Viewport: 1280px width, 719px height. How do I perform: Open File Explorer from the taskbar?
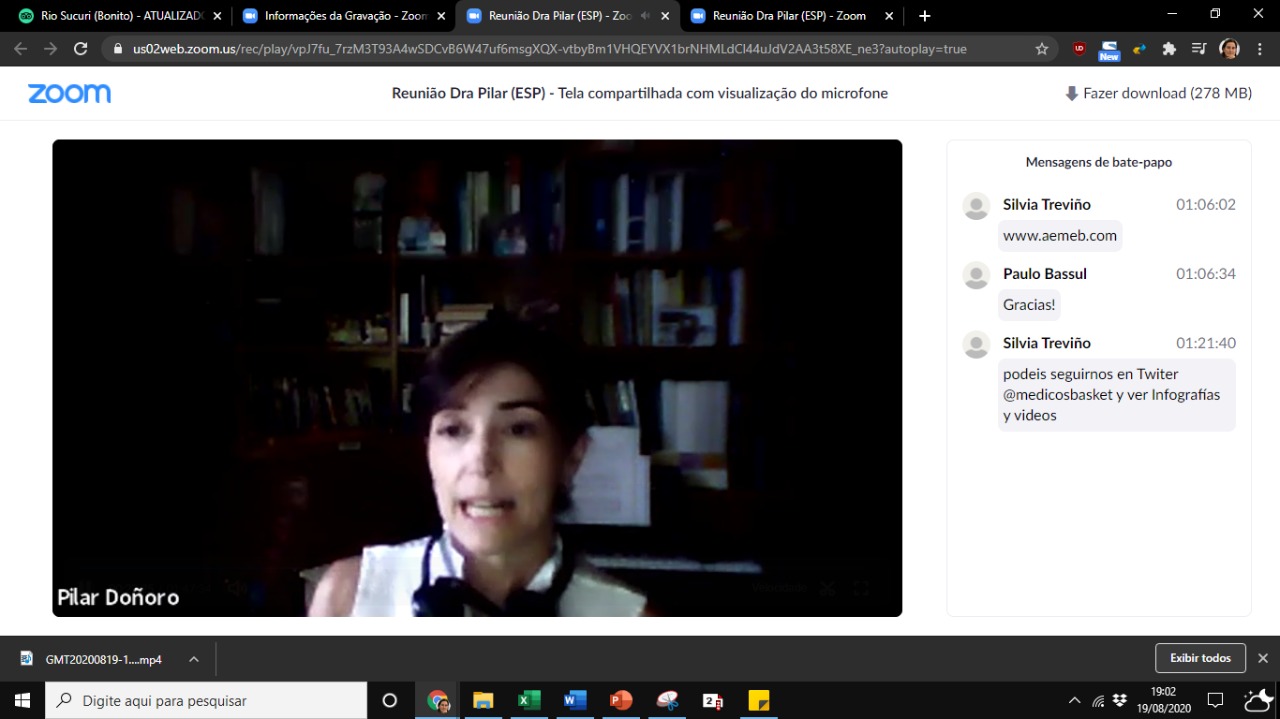(483, 700)
